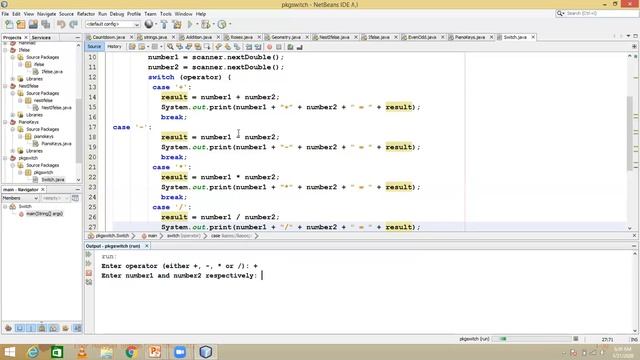Switch to the Geometry.java tab
Image resolution: width=640 pixels, height=360 pixels.
[286, 37]
